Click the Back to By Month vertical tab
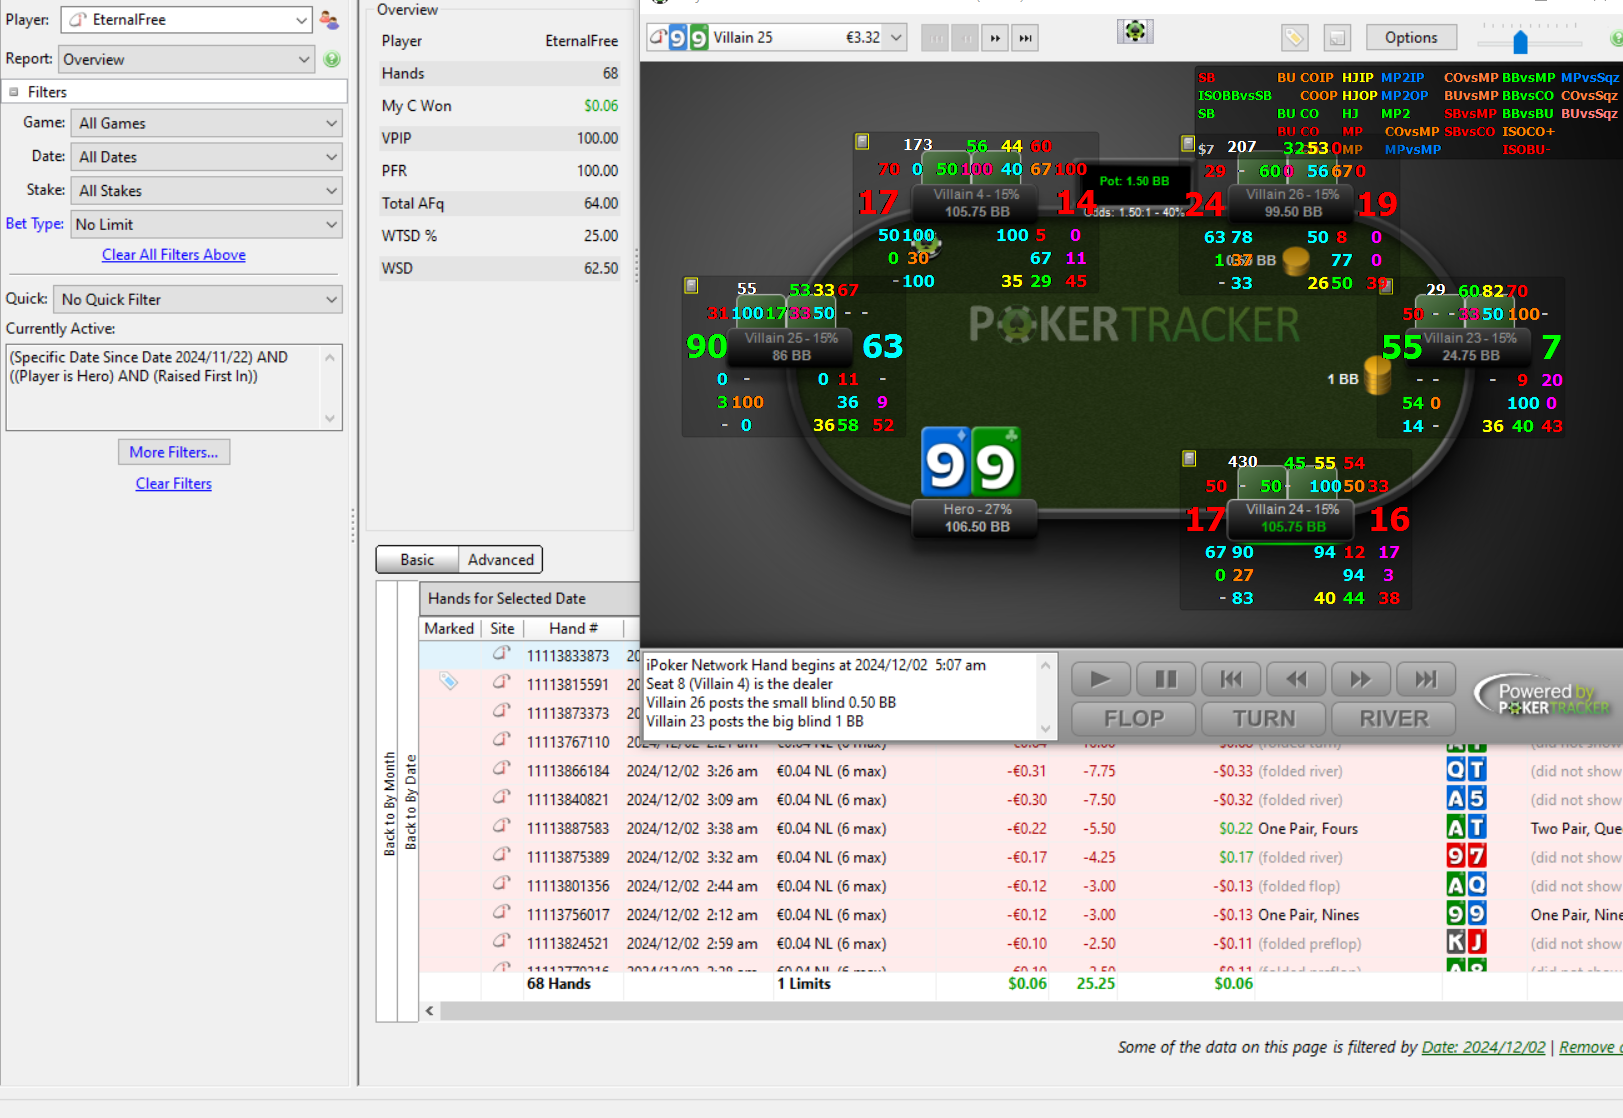The width and height of the screenshot is (1623, 1118). [x=389, y=803]
